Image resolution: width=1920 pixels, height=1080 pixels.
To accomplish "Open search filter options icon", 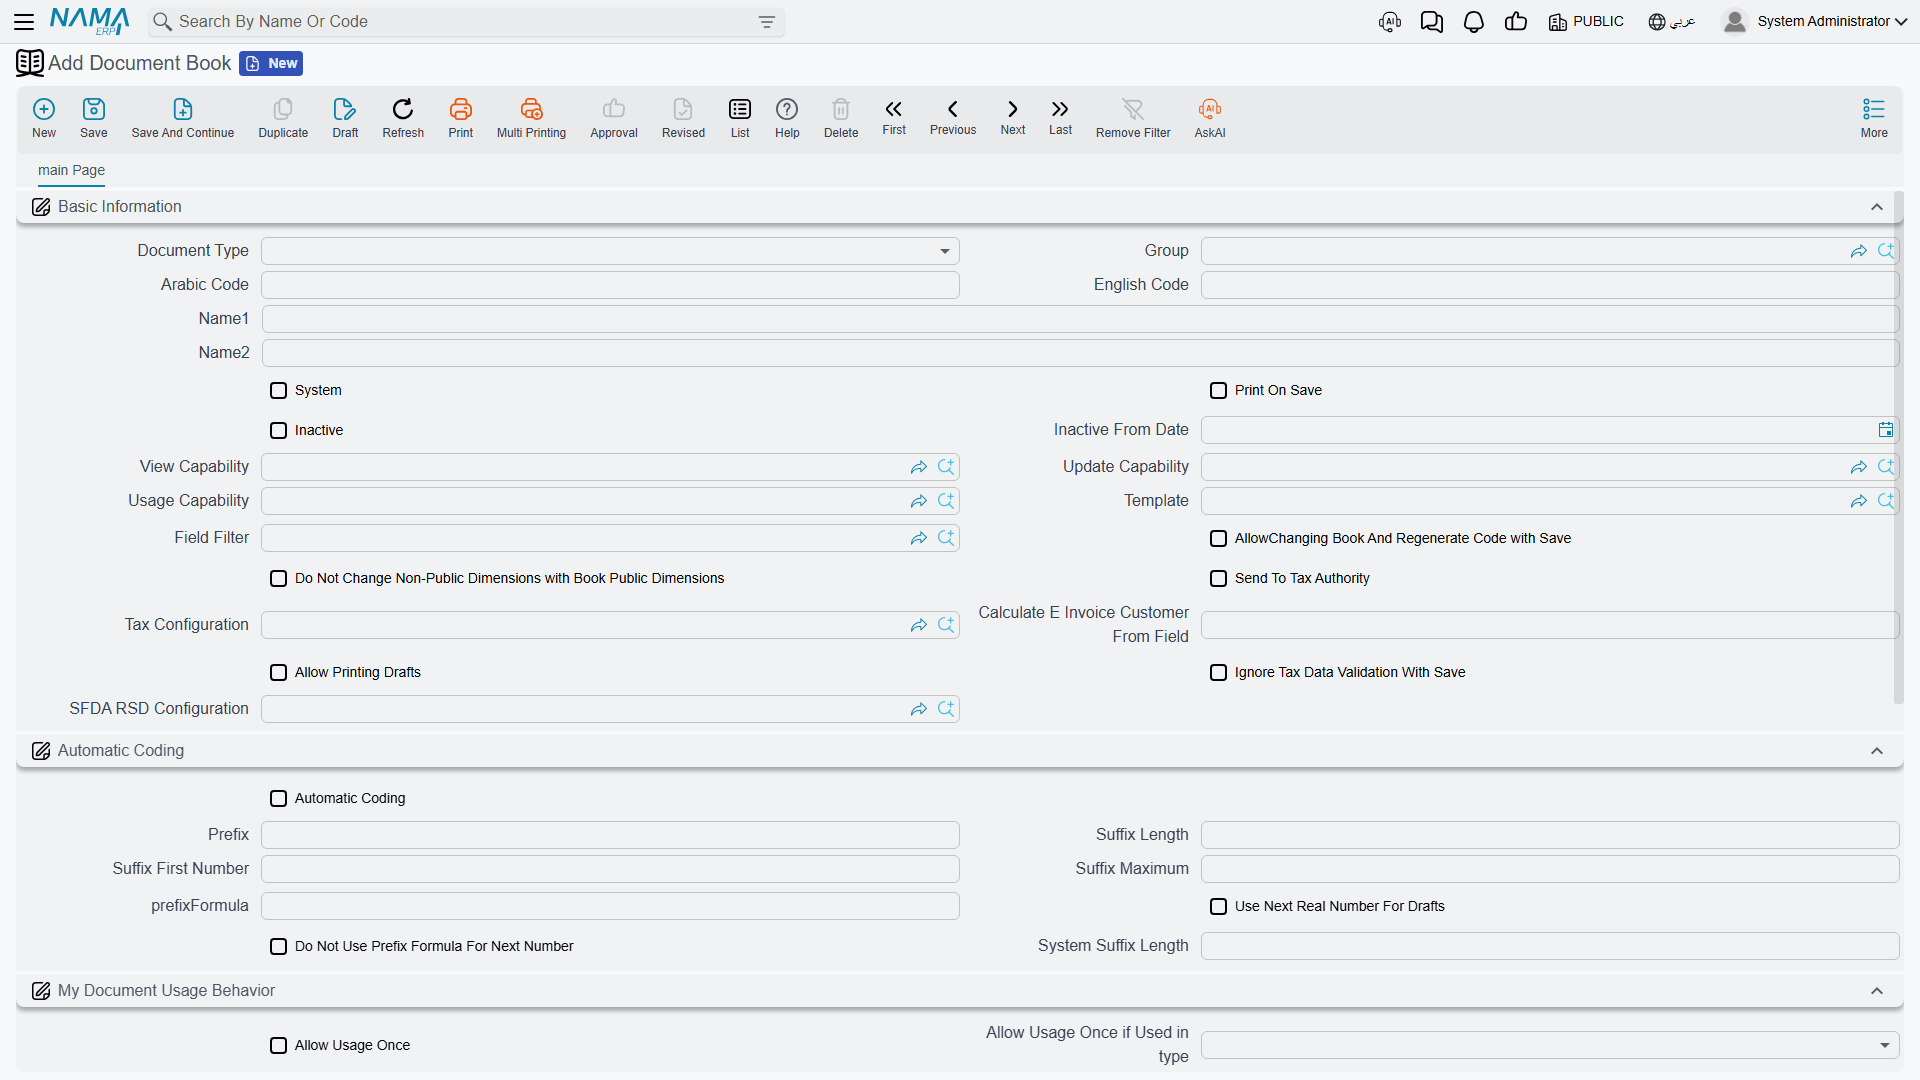I will click(x=767, y=22).
